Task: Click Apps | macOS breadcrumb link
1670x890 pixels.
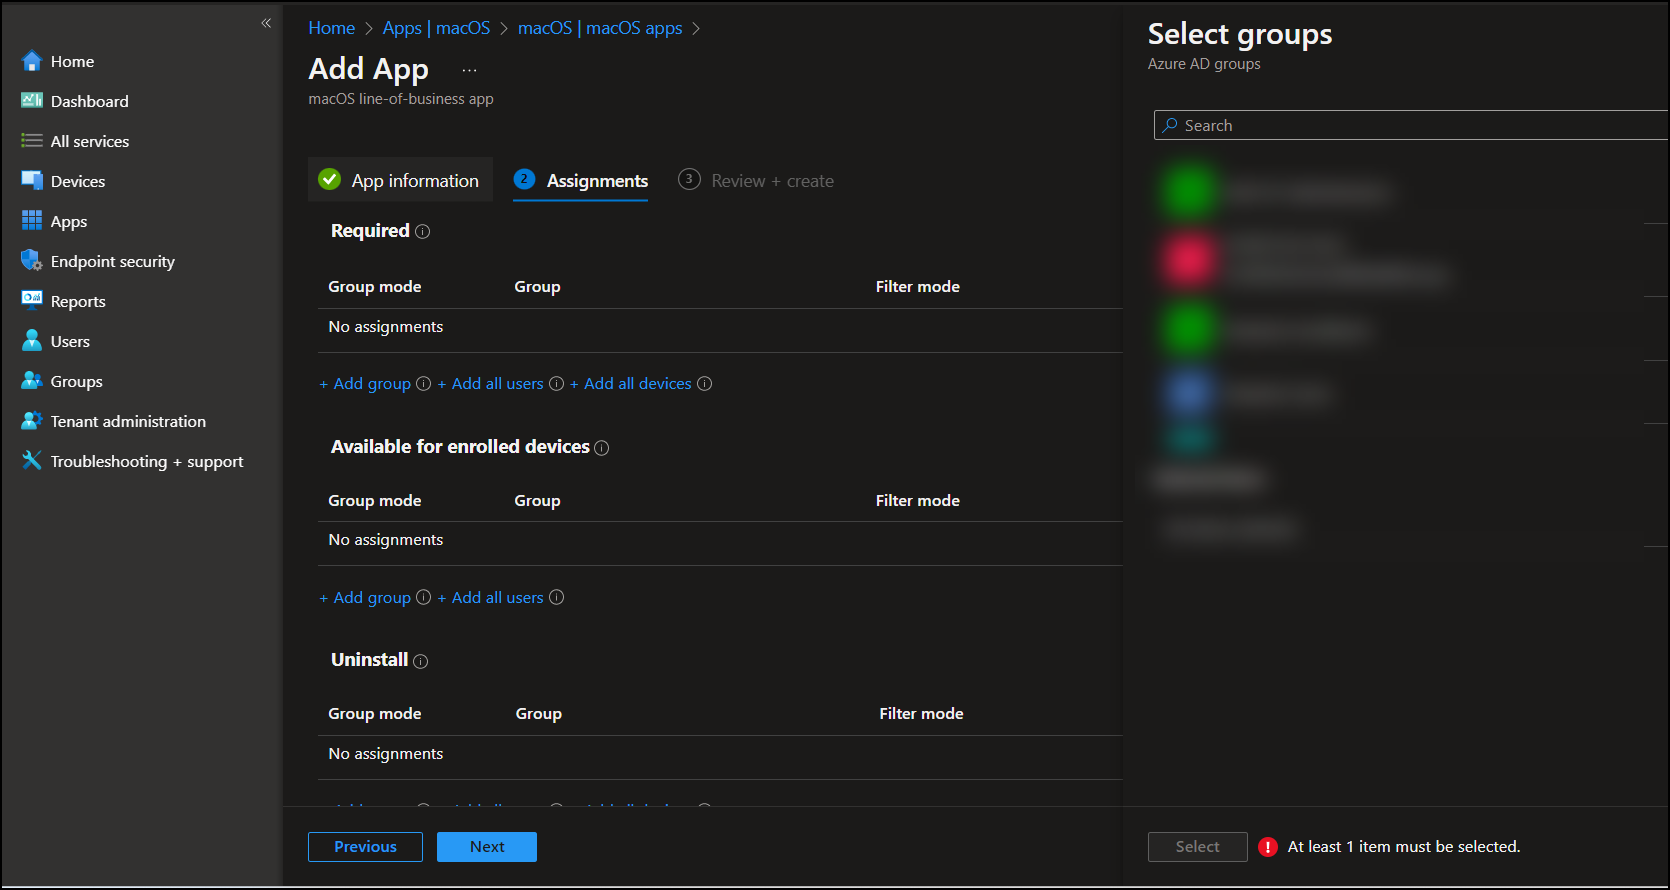Action: pos(436,28)
